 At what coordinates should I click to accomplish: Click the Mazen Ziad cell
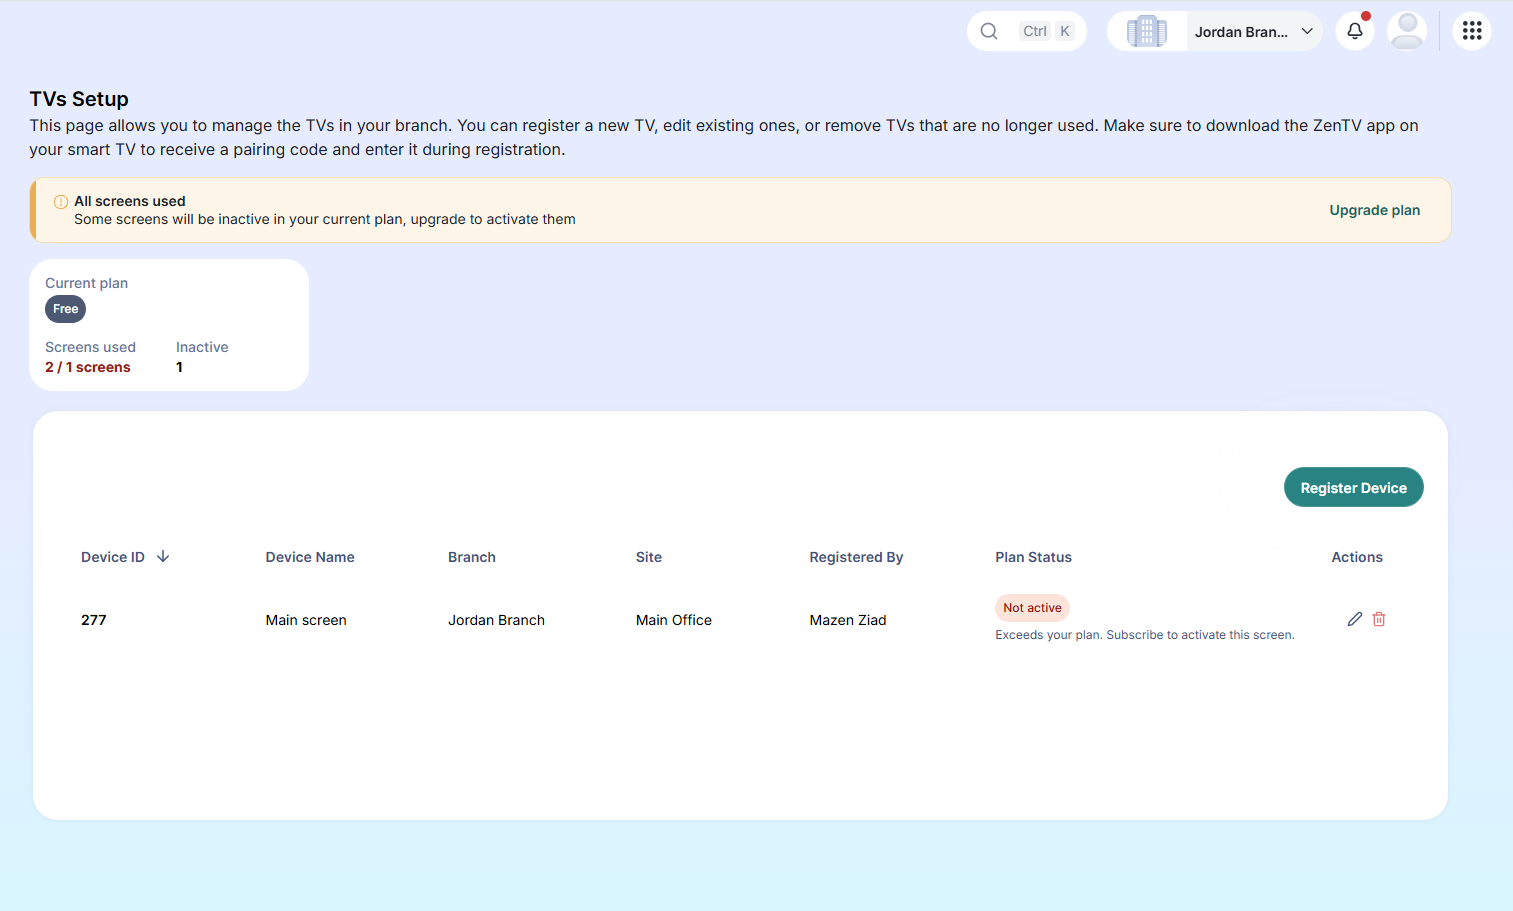point(848,620)
